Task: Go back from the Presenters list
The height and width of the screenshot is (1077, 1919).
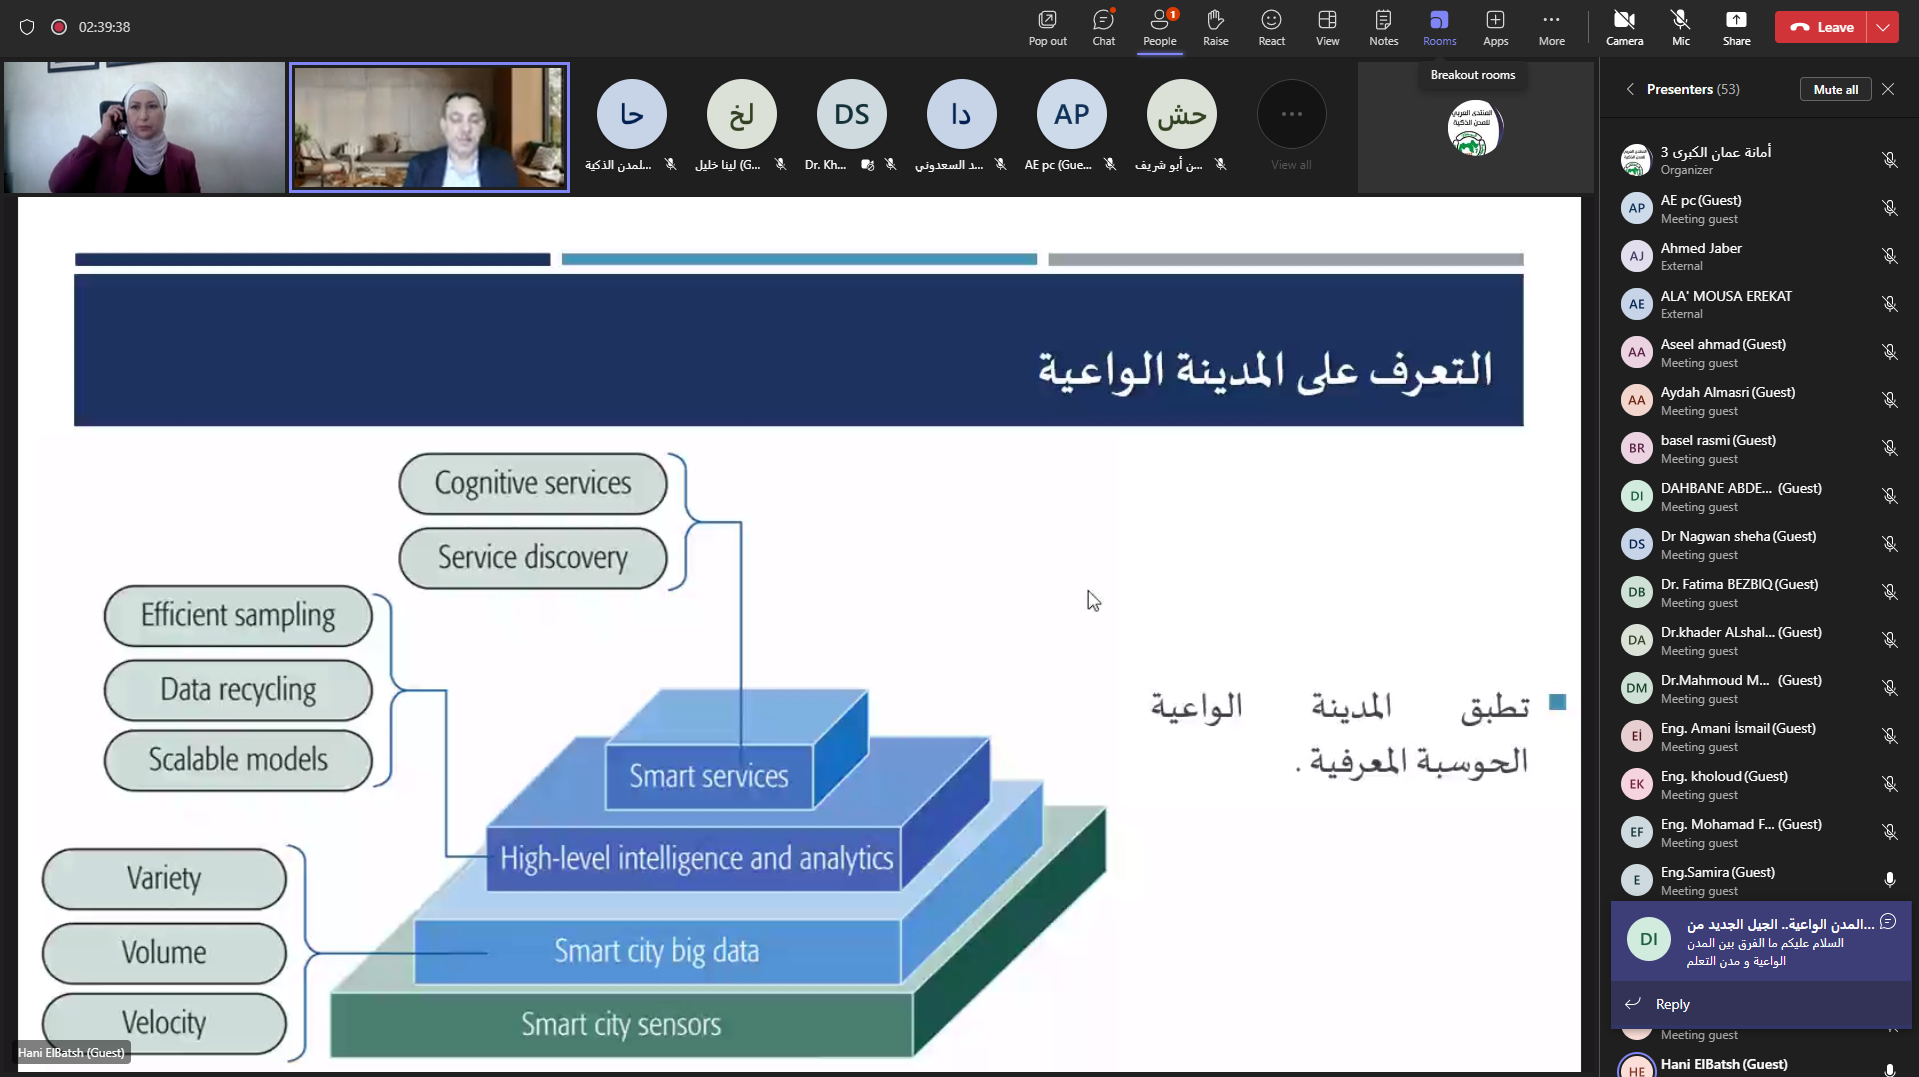Action: (x=1630, y=89)
